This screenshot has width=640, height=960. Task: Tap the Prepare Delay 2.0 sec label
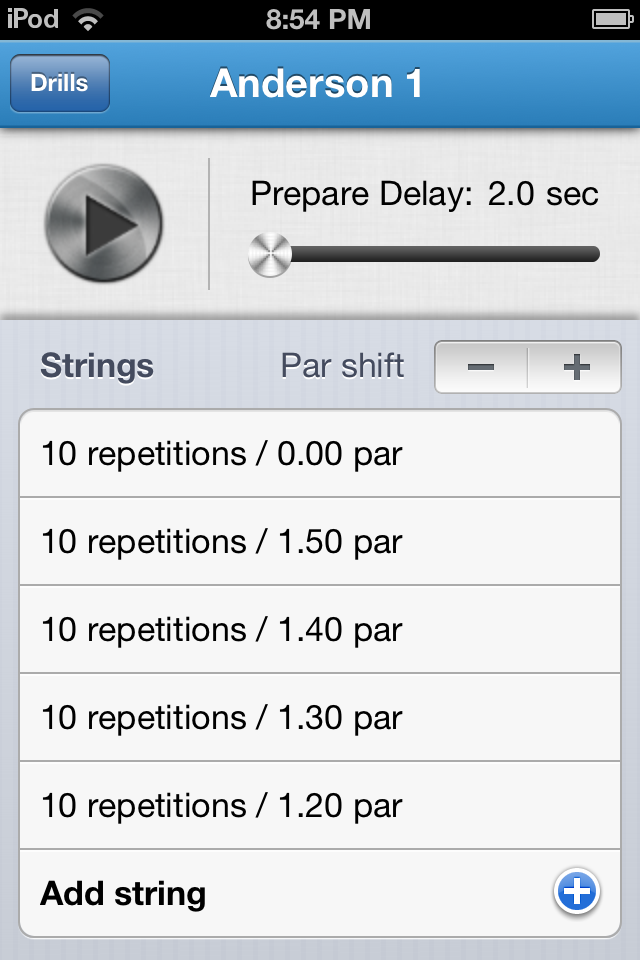[x=424, y=193]
